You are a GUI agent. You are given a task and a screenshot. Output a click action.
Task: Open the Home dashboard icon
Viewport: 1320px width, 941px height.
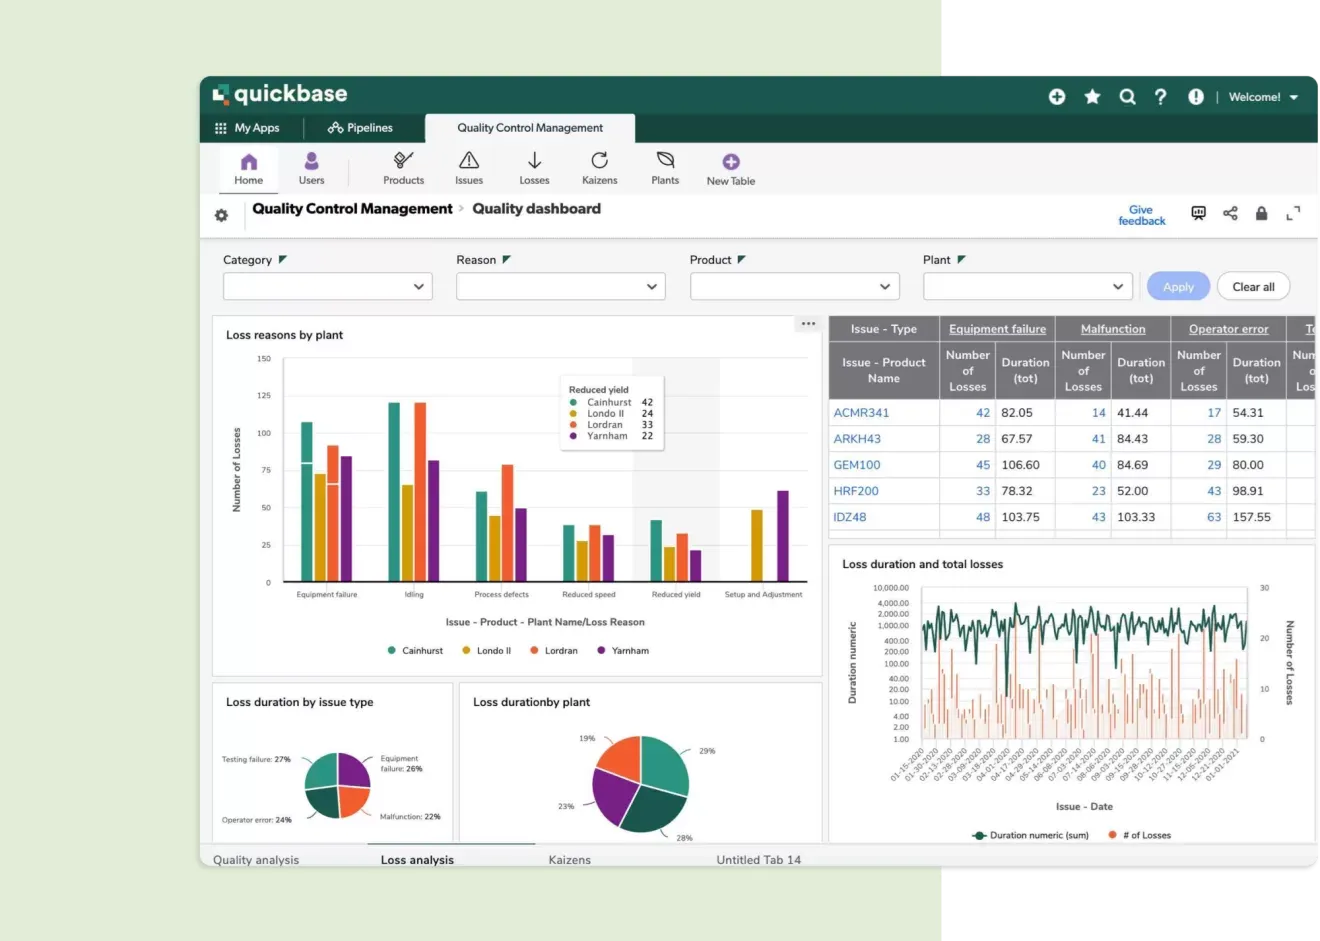(x=248, y=166)
